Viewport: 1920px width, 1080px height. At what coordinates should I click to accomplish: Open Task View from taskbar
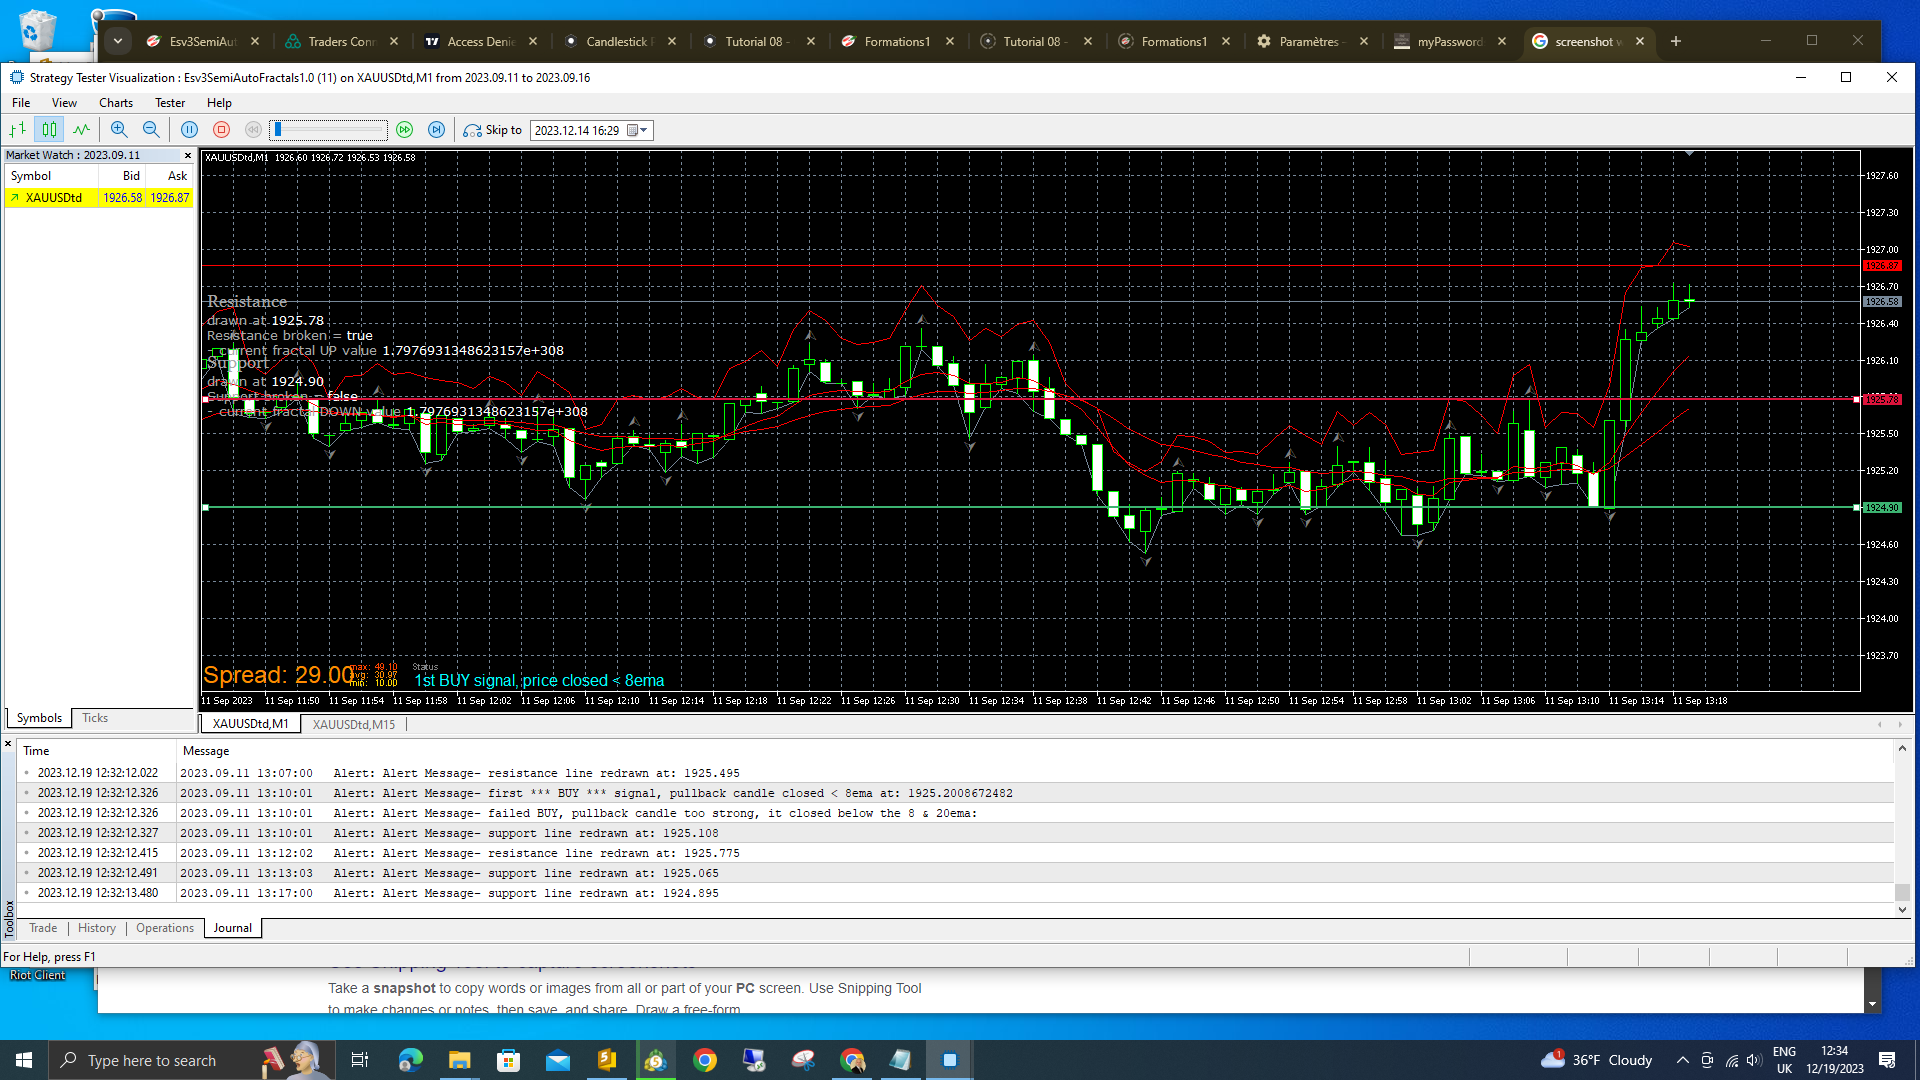(360, 1060)
